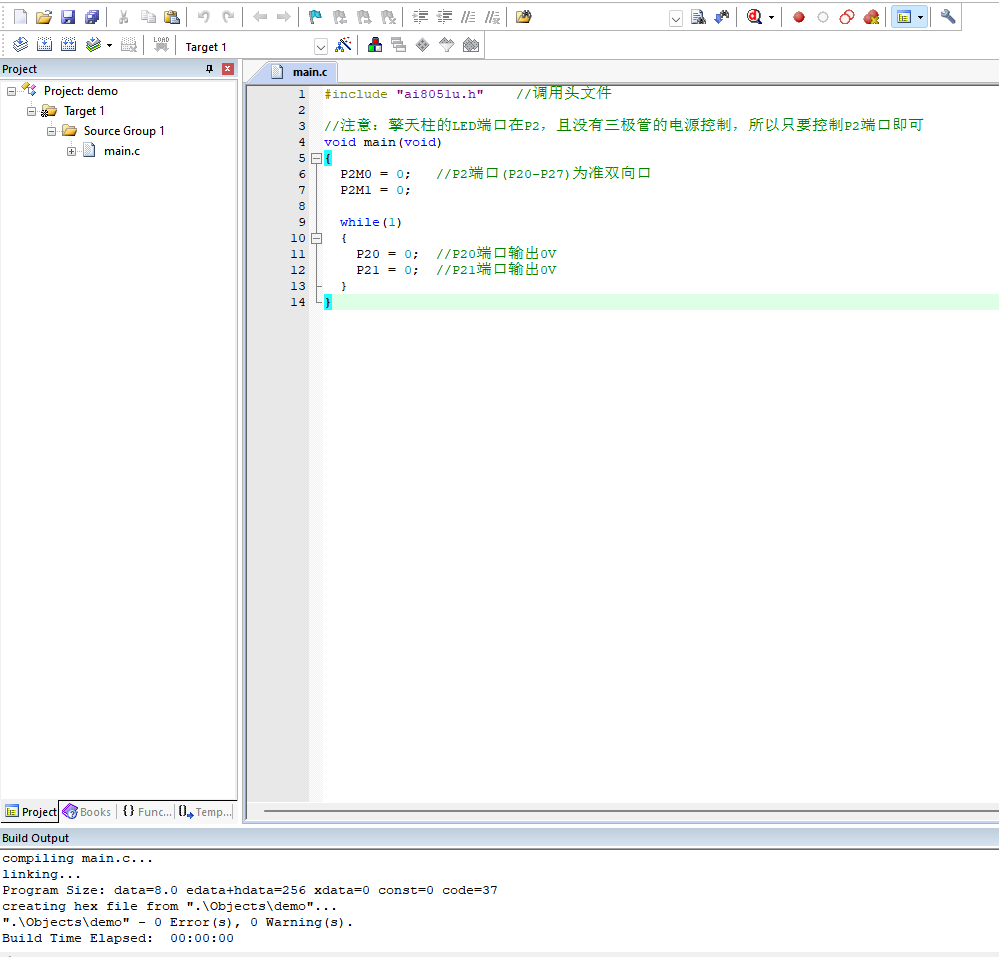Image resolution: width=999 pixels, height=957 pixels.
Task: Click the Batch Build icon
Action: (x=94, y=45)
